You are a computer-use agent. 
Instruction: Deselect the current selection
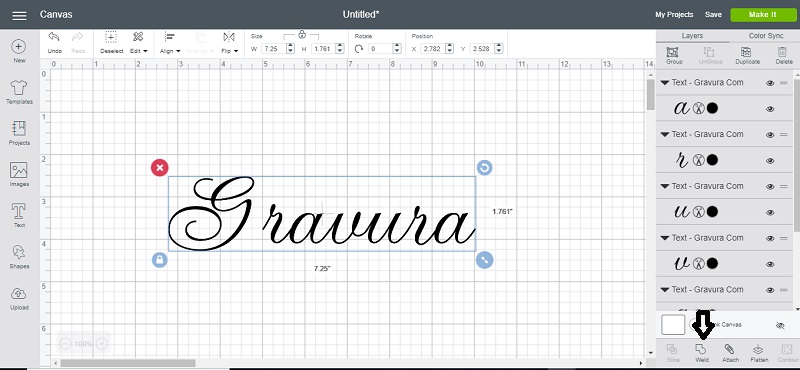[x=111, y=42]
